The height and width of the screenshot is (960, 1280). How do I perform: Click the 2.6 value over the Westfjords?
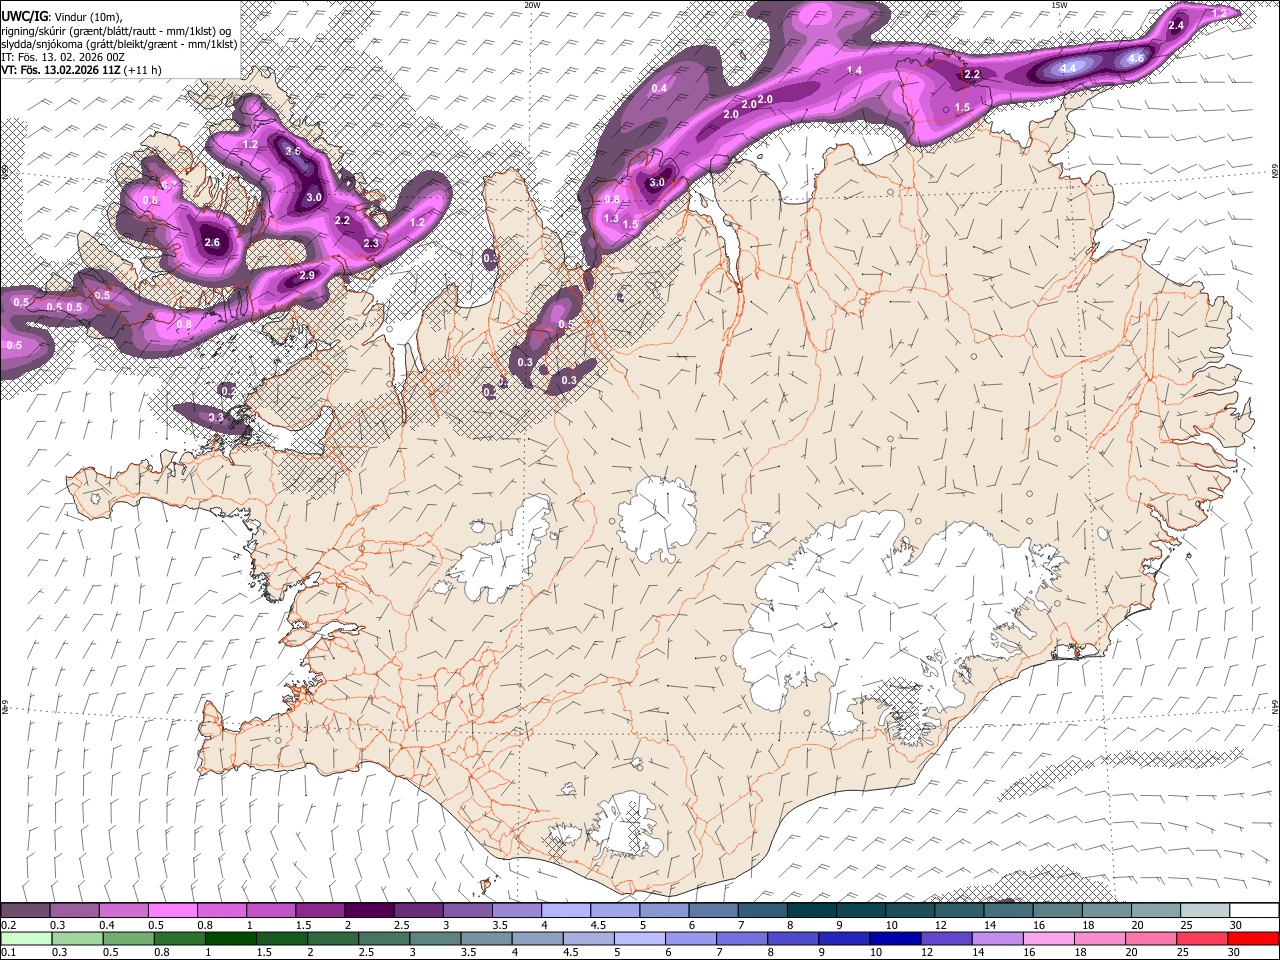pos(212,242)
